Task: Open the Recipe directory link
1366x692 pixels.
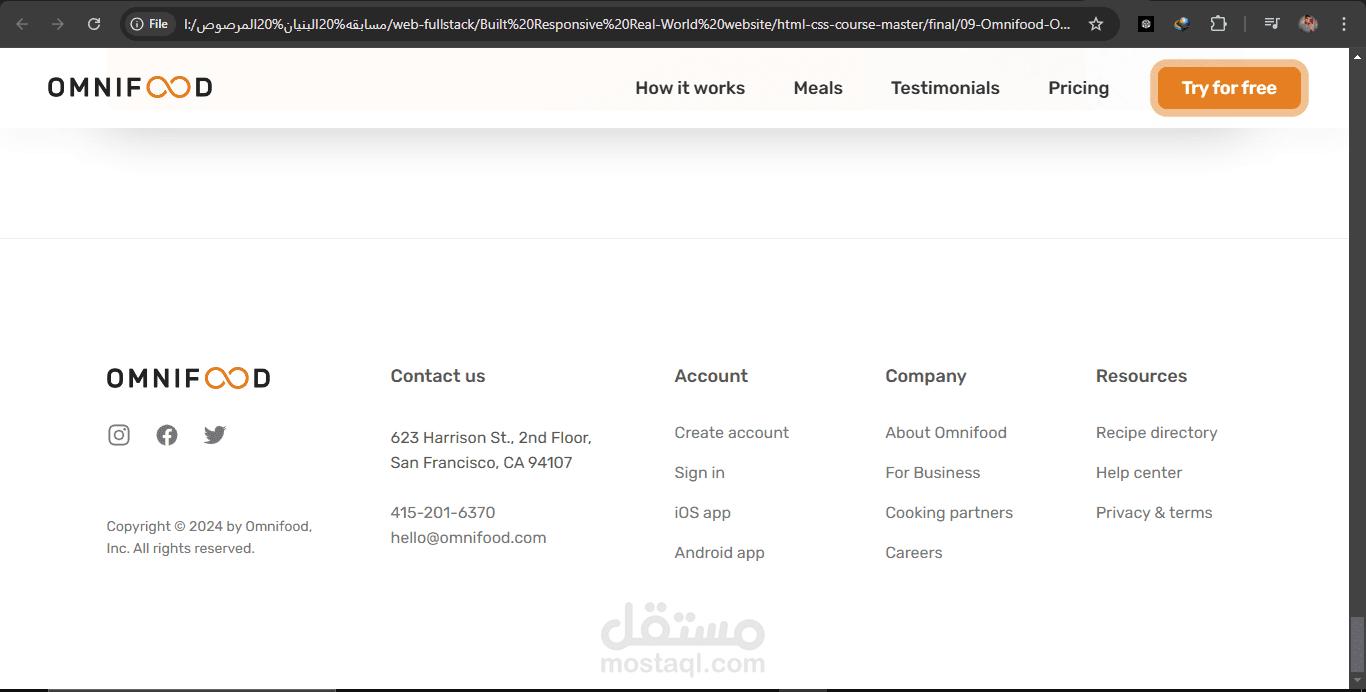Action: (x=1156, y=433)
